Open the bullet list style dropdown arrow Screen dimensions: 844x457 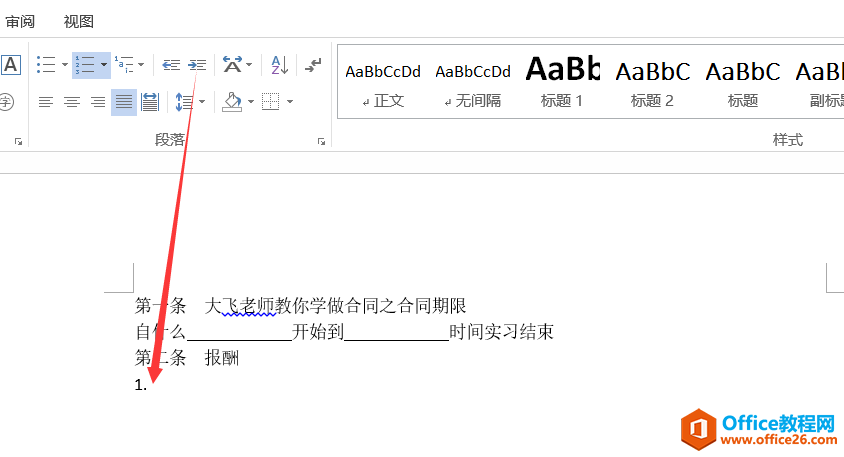coord(65,65)
